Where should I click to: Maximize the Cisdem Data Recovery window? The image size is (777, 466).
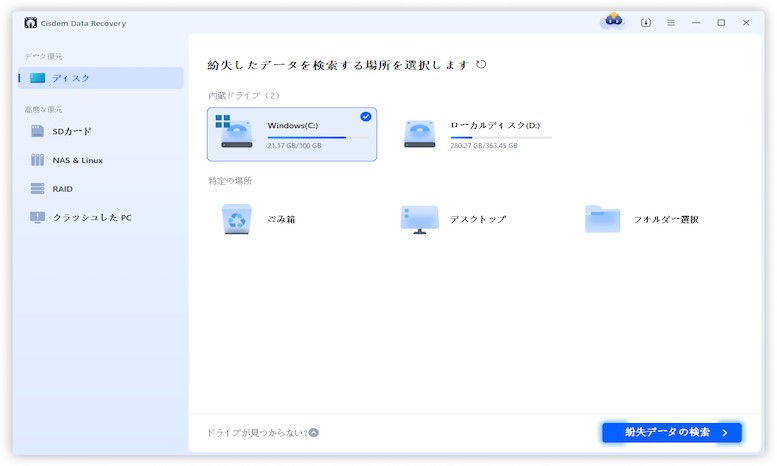(721, 23)
